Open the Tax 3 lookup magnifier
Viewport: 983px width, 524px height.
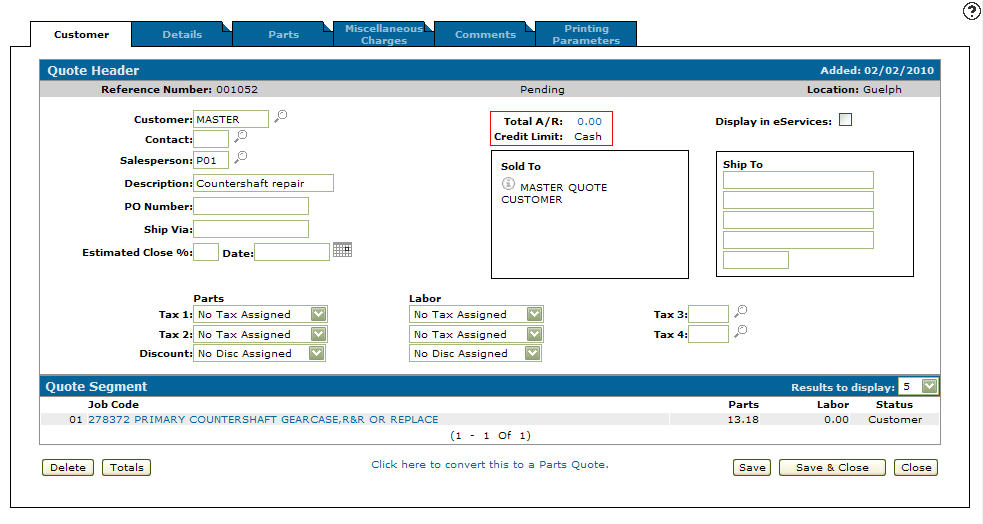coord(740,311)
